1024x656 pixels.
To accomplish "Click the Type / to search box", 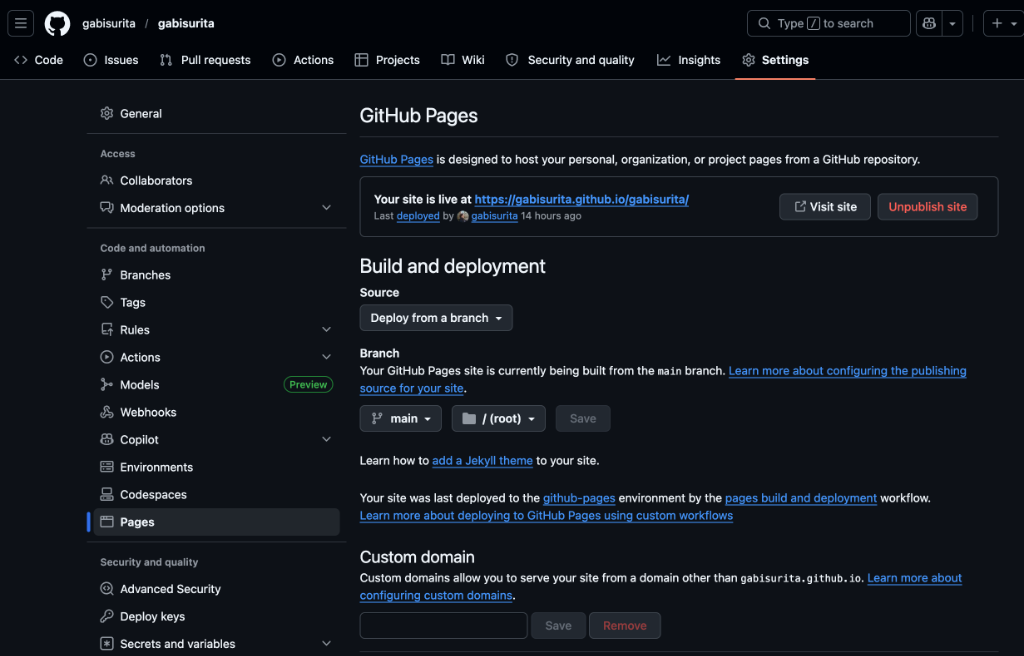I will click(828, 24).
